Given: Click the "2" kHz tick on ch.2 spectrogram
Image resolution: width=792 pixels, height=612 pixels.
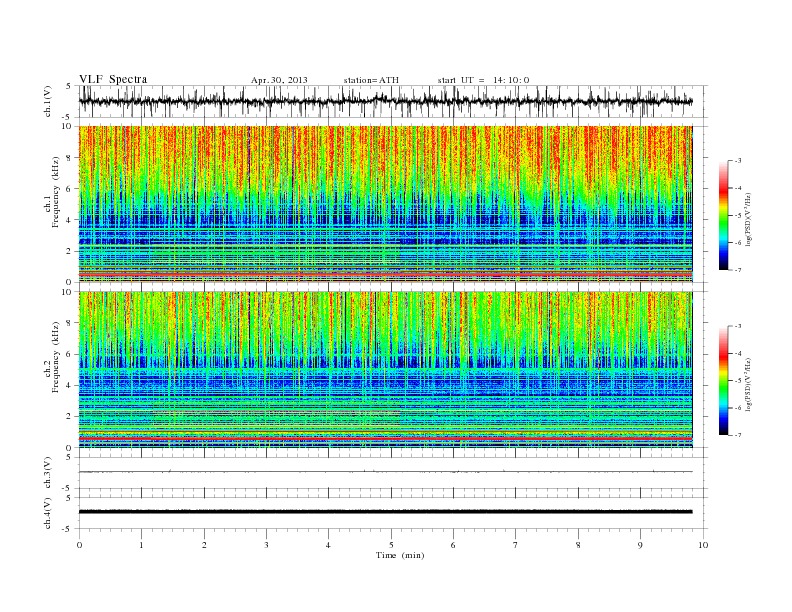Looking at the screenshot, I should point(69,416).
